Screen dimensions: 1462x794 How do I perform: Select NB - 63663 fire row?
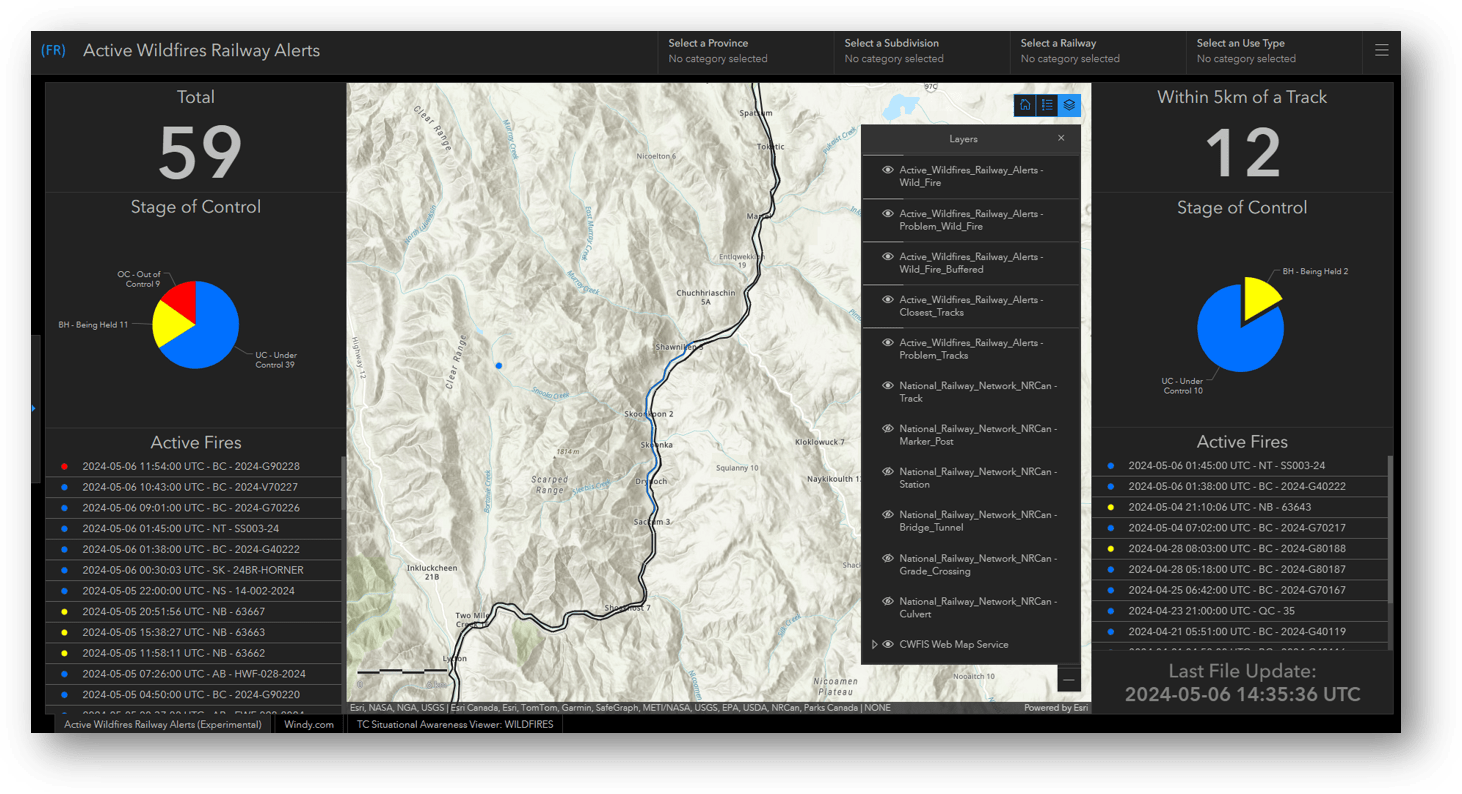point(195,632)
